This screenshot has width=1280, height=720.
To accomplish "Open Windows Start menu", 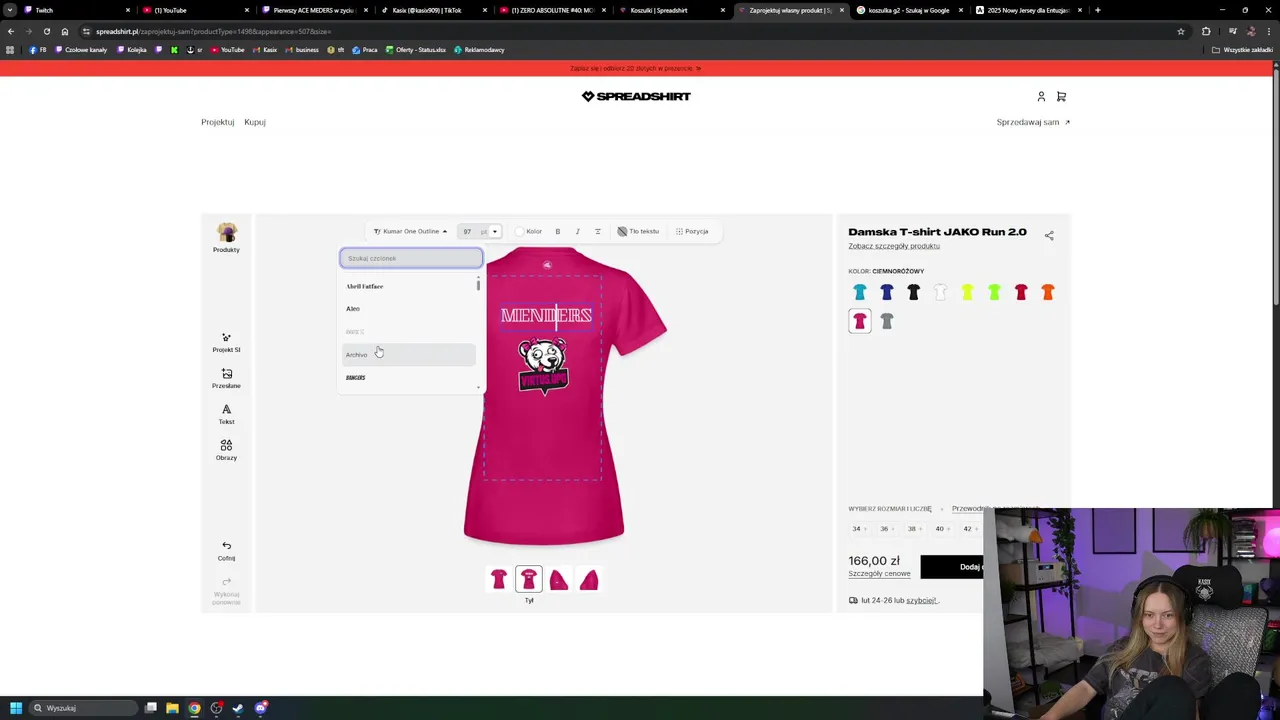I will 16,708.
